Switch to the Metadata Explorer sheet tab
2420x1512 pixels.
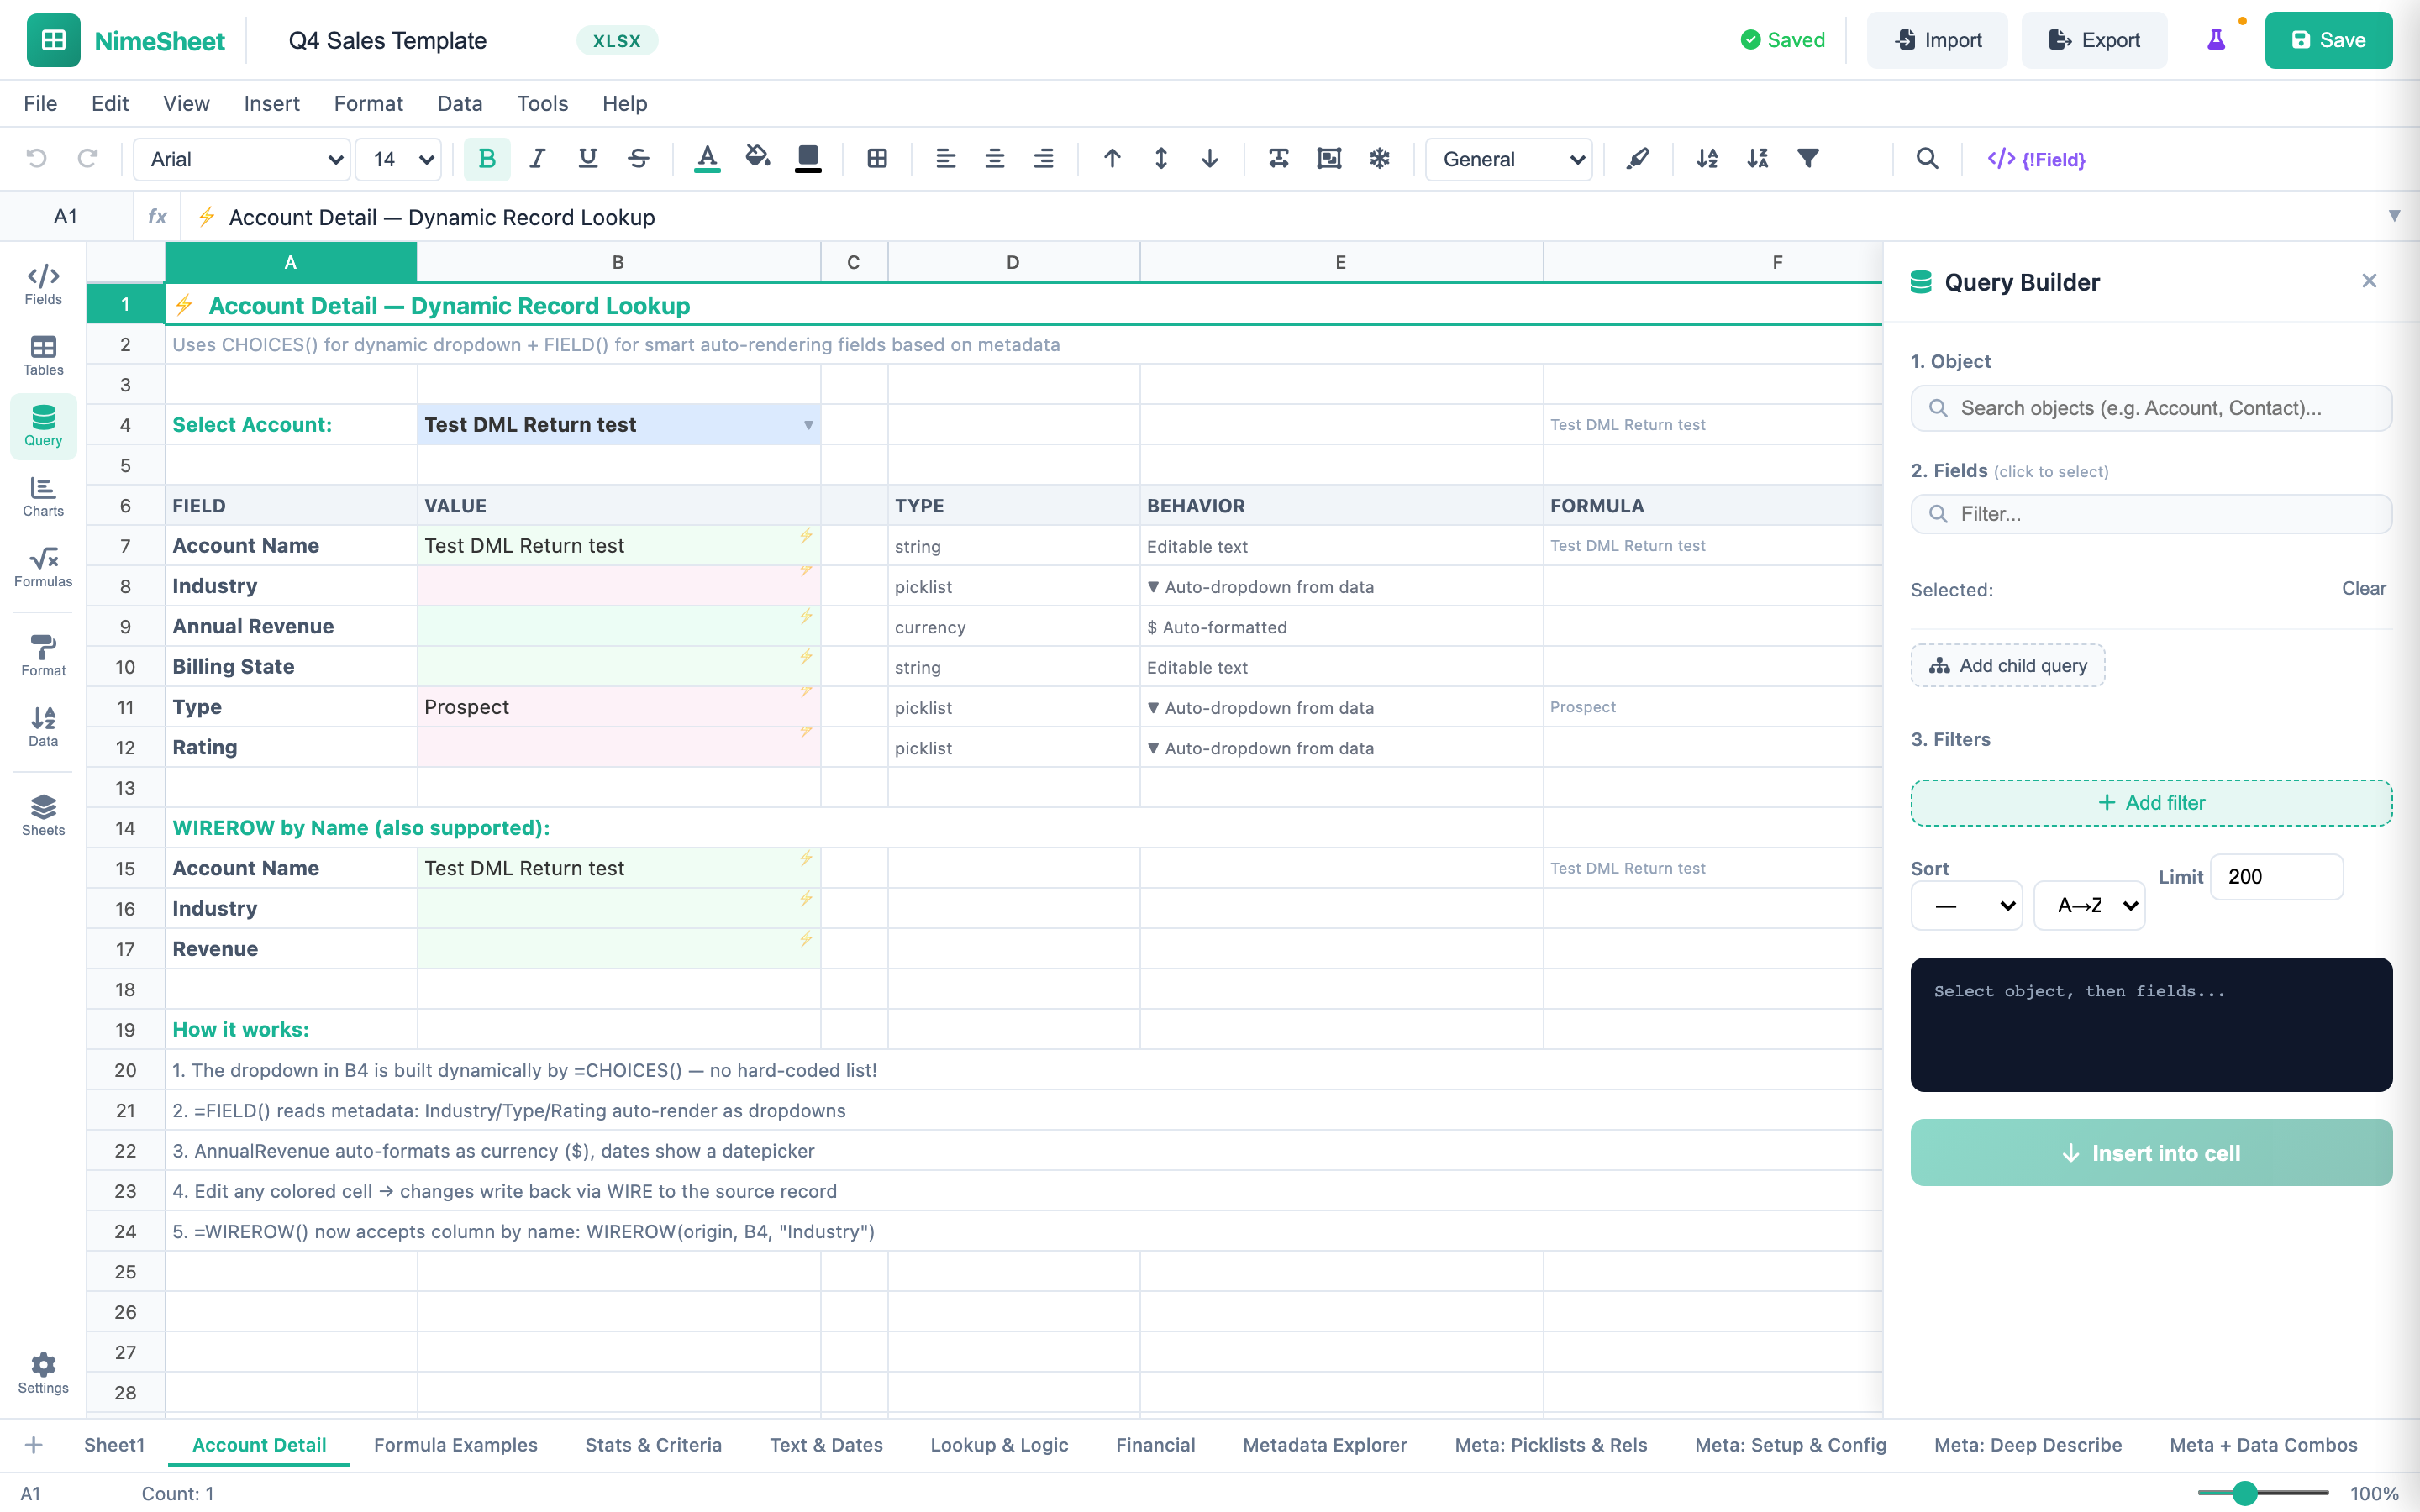pos(1324,1445)
